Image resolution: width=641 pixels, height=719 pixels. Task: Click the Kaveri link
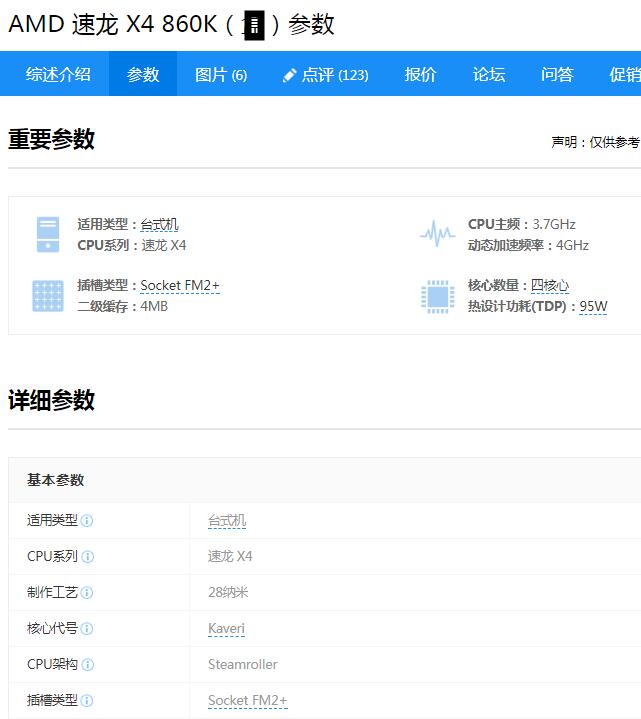227,628
